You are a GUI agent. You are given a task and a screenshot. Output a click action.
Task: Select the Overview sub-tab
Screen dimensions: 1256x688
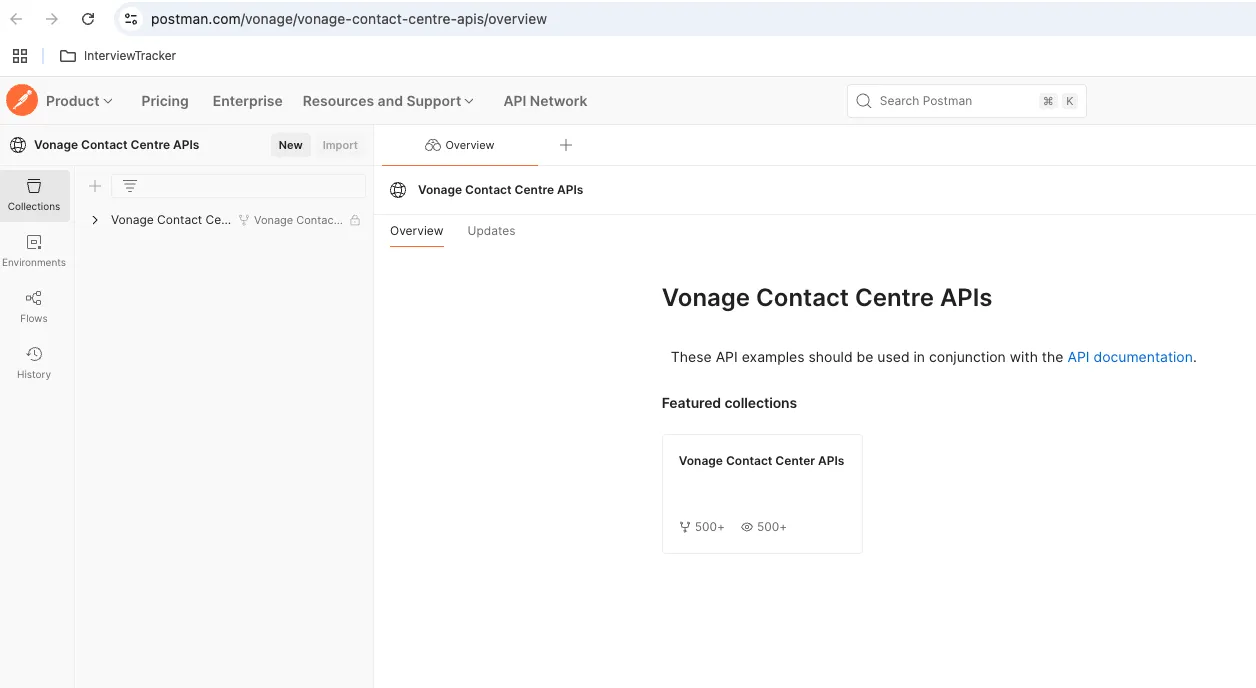tap(416, 231)
